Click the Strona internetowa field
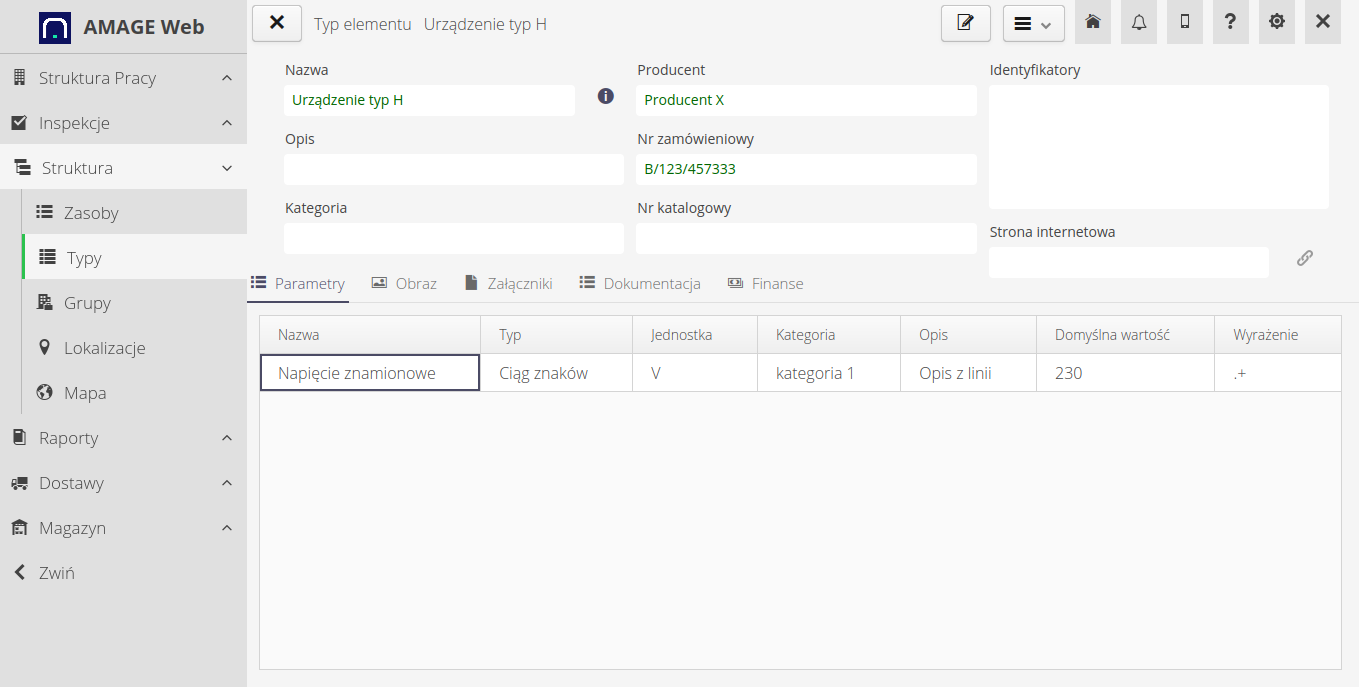 [1129, 262]
